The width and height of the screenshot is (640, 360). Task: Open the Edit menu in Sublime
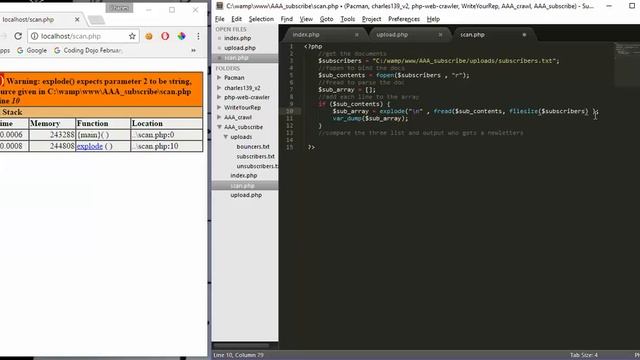point(236,19)
